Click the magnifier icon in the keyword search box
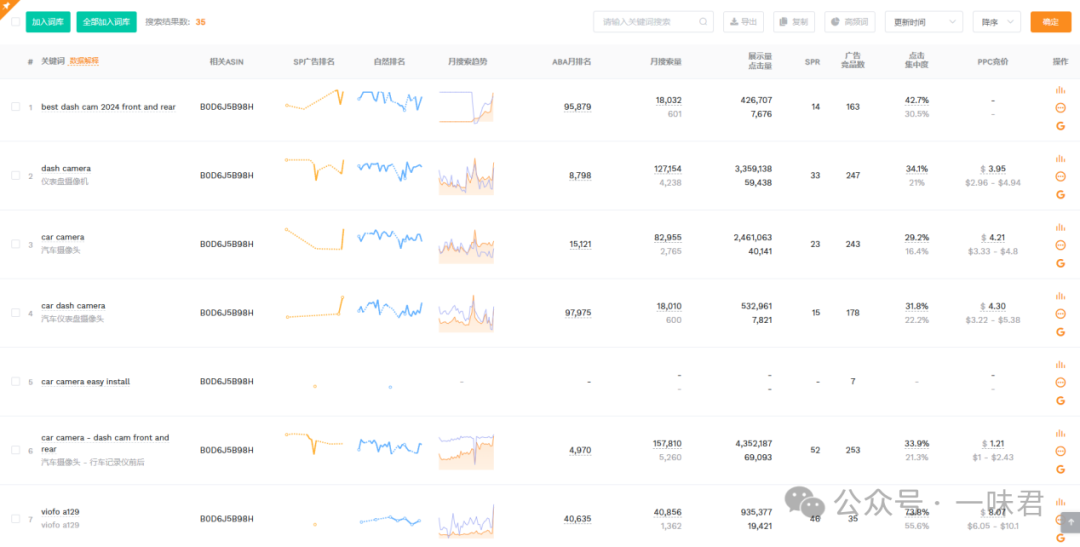 703,21
